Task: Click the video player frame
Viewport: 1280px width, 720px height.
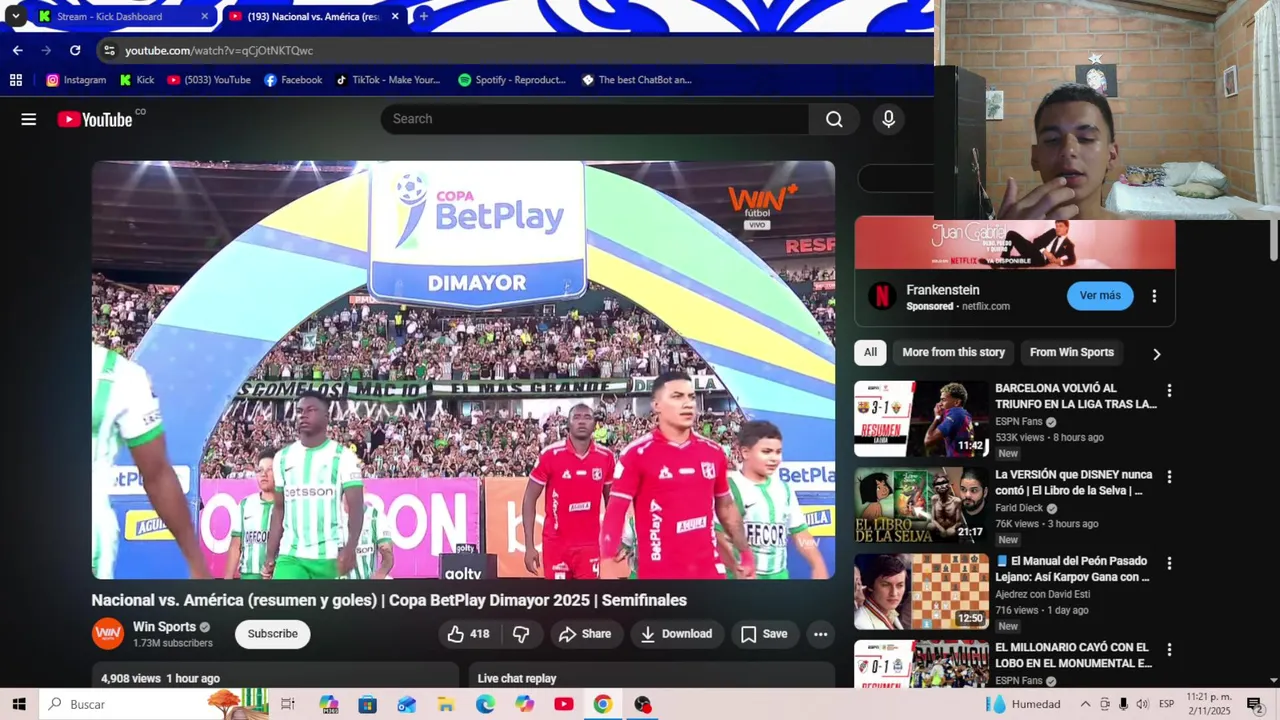Action: point(463,370)
